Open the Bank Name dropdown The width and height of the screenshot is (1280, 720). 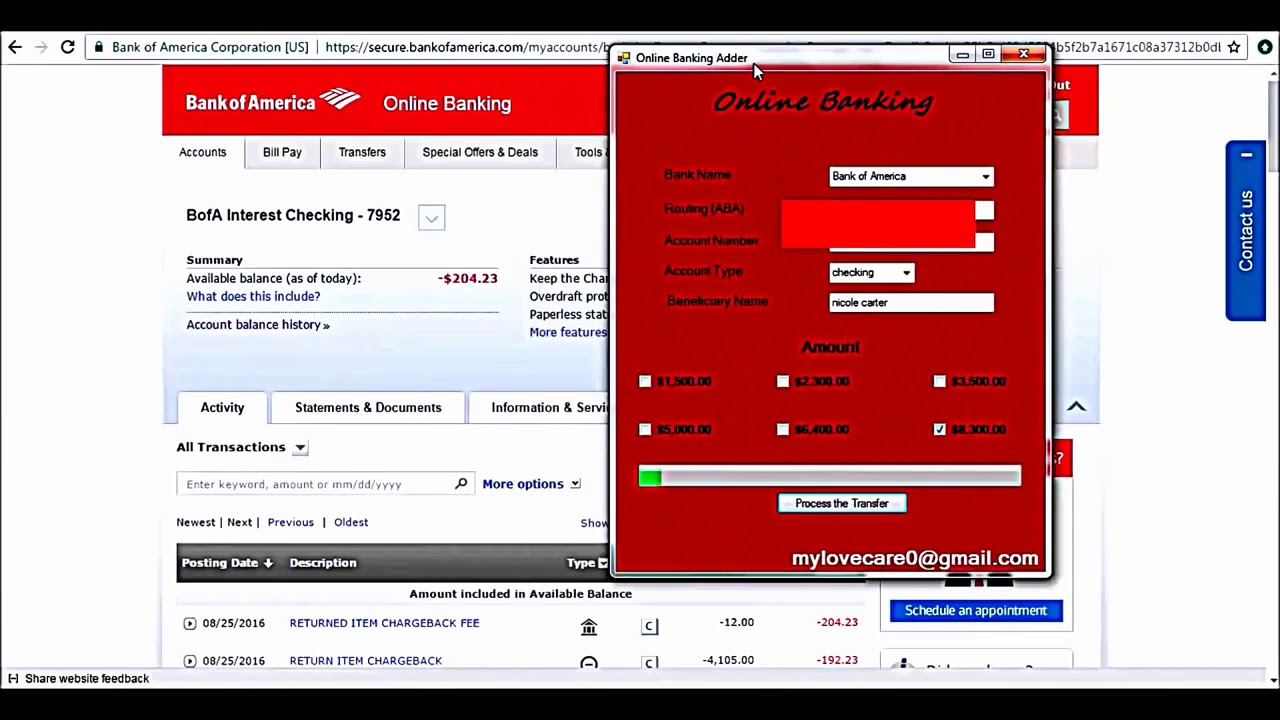coord(986,177)
